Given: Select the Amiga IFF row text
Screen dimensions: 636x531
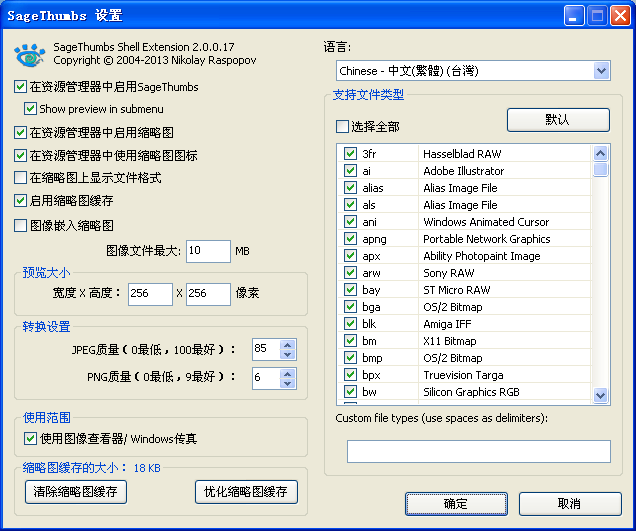Looking at the screenshot, I should [447, 325].
